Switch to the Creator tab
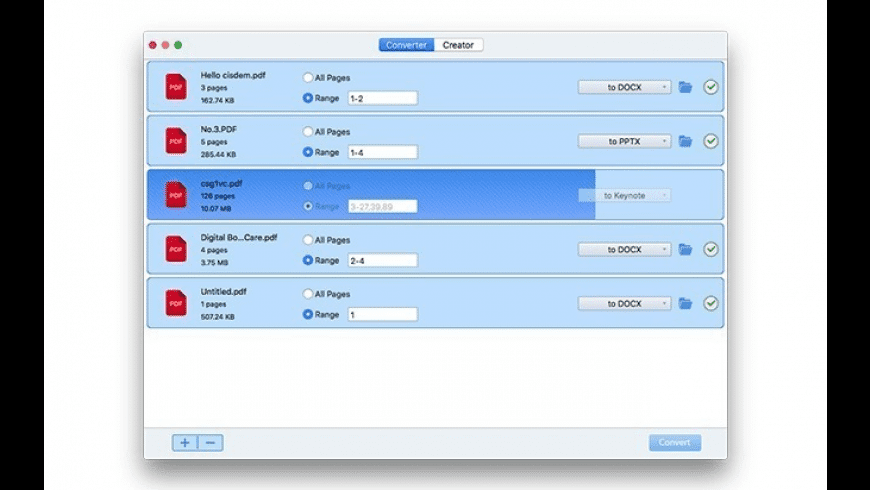The image size is (870, 490). tap(458, 45)
